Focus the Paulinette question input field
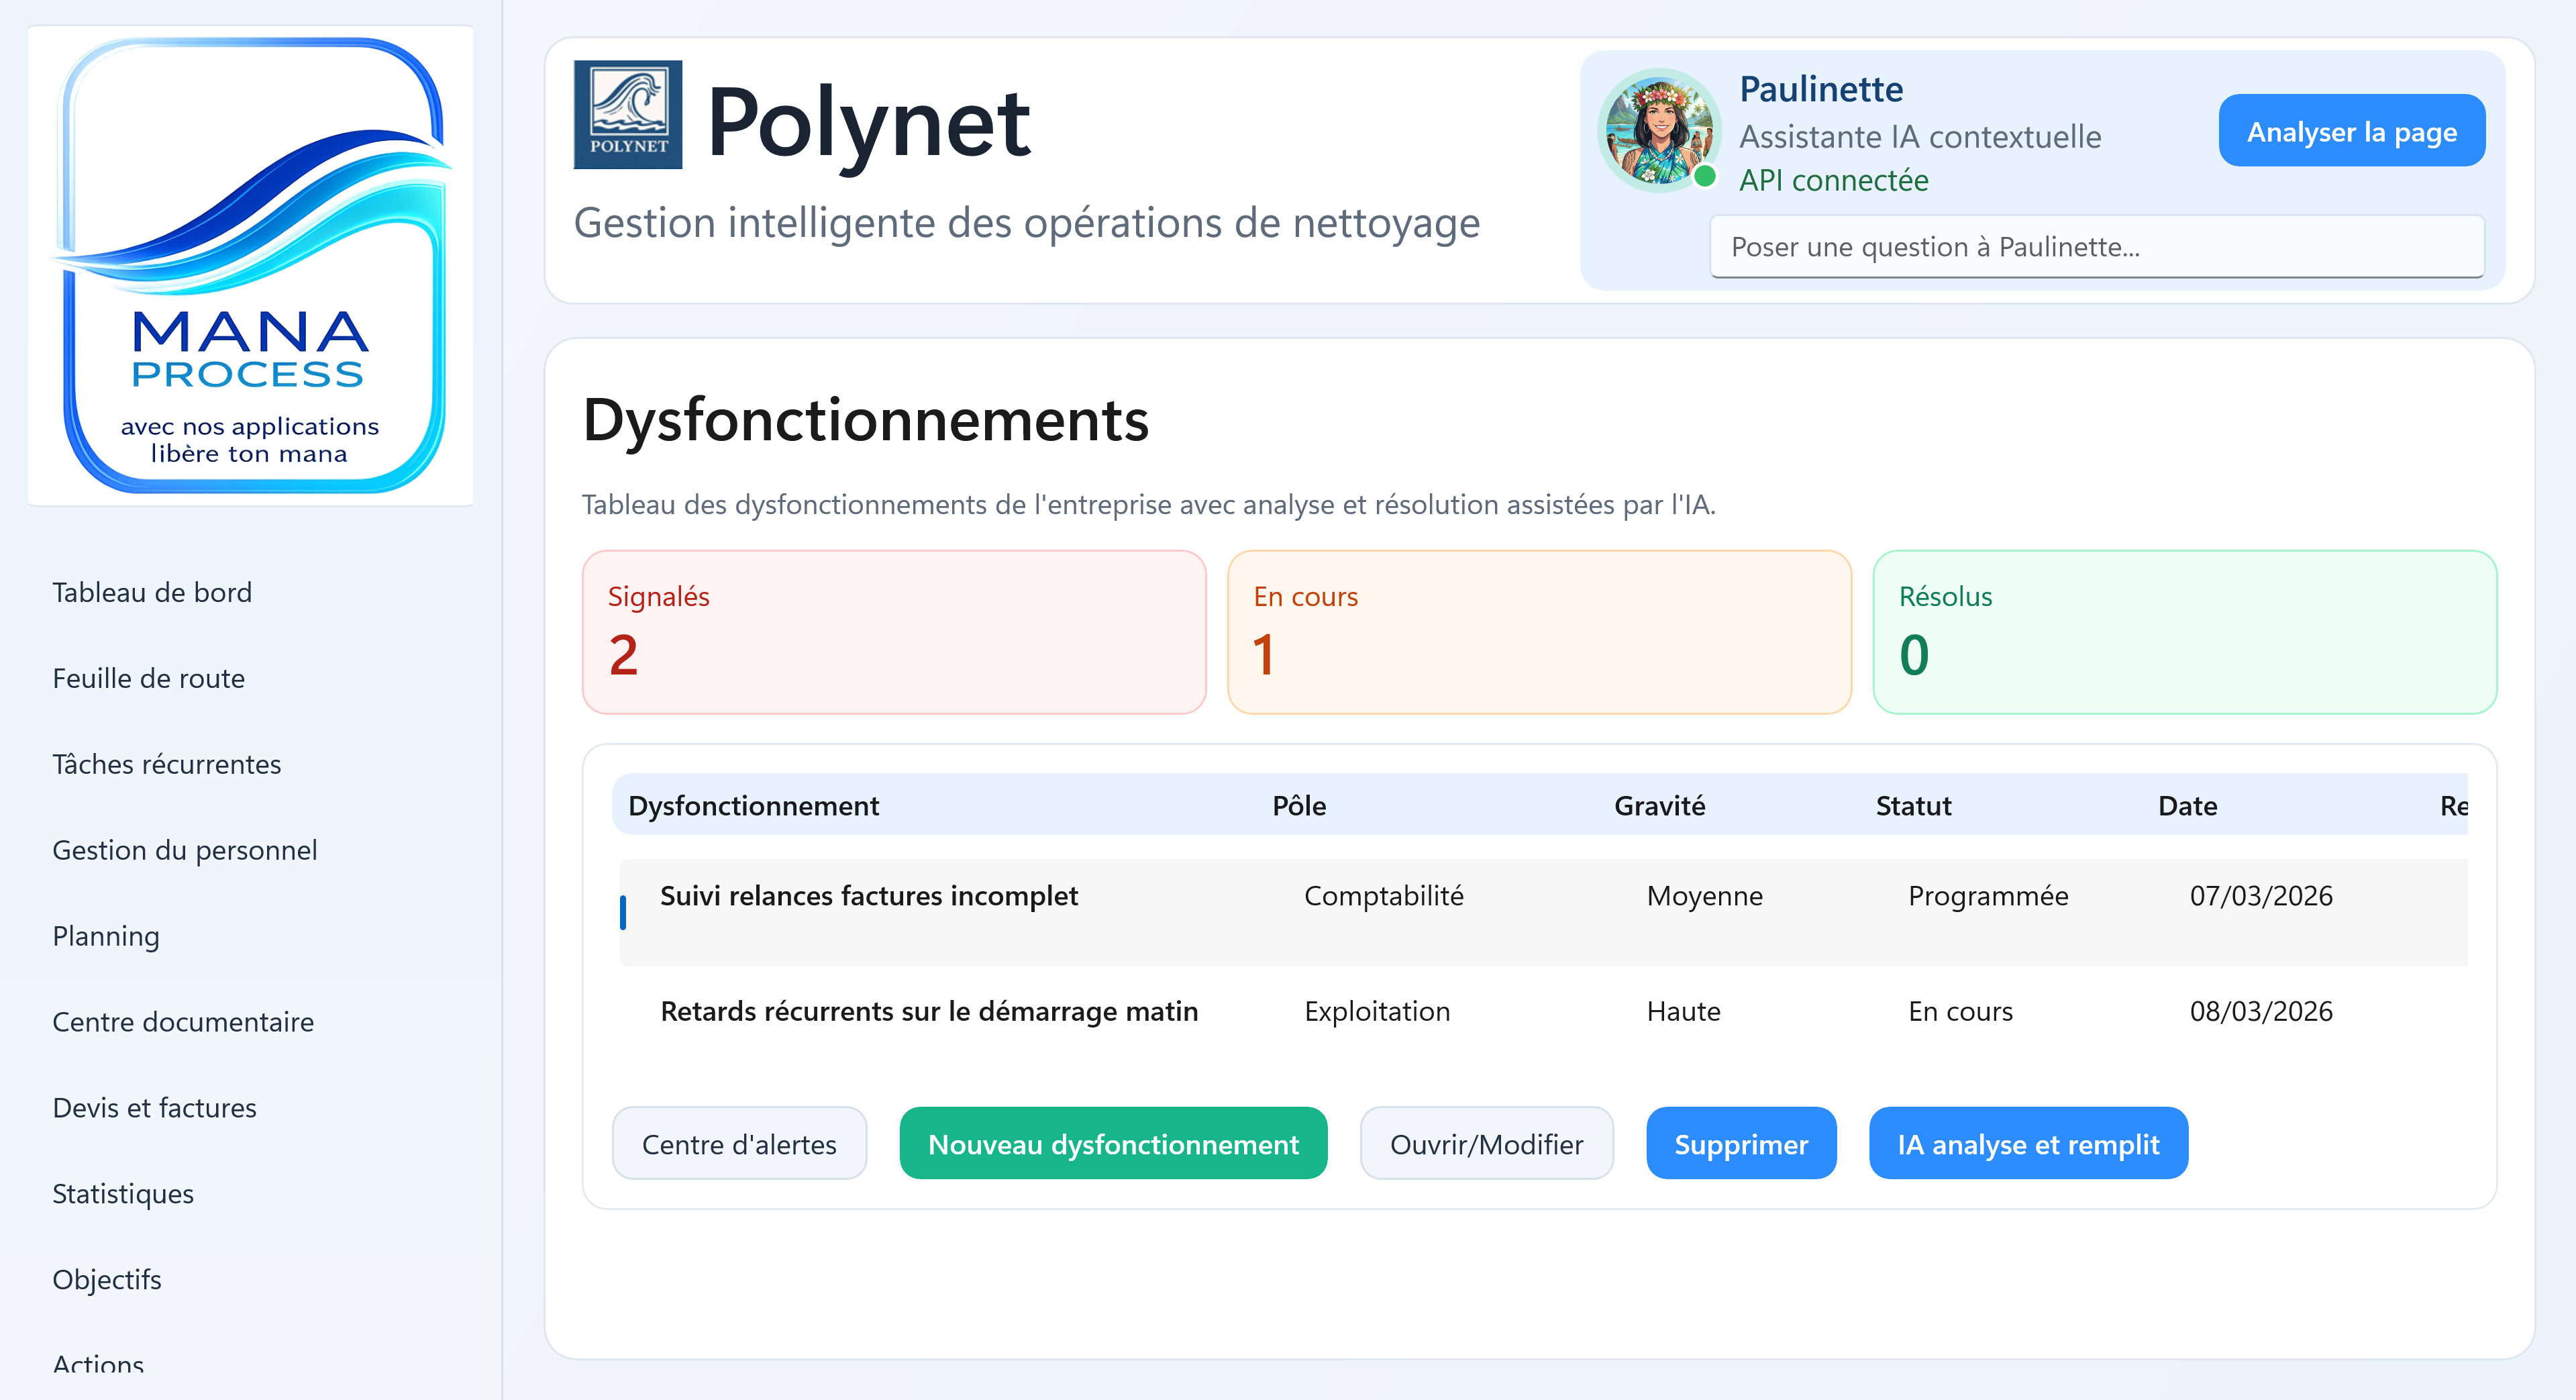Screen dimensions: 2576x1400 2096,247
